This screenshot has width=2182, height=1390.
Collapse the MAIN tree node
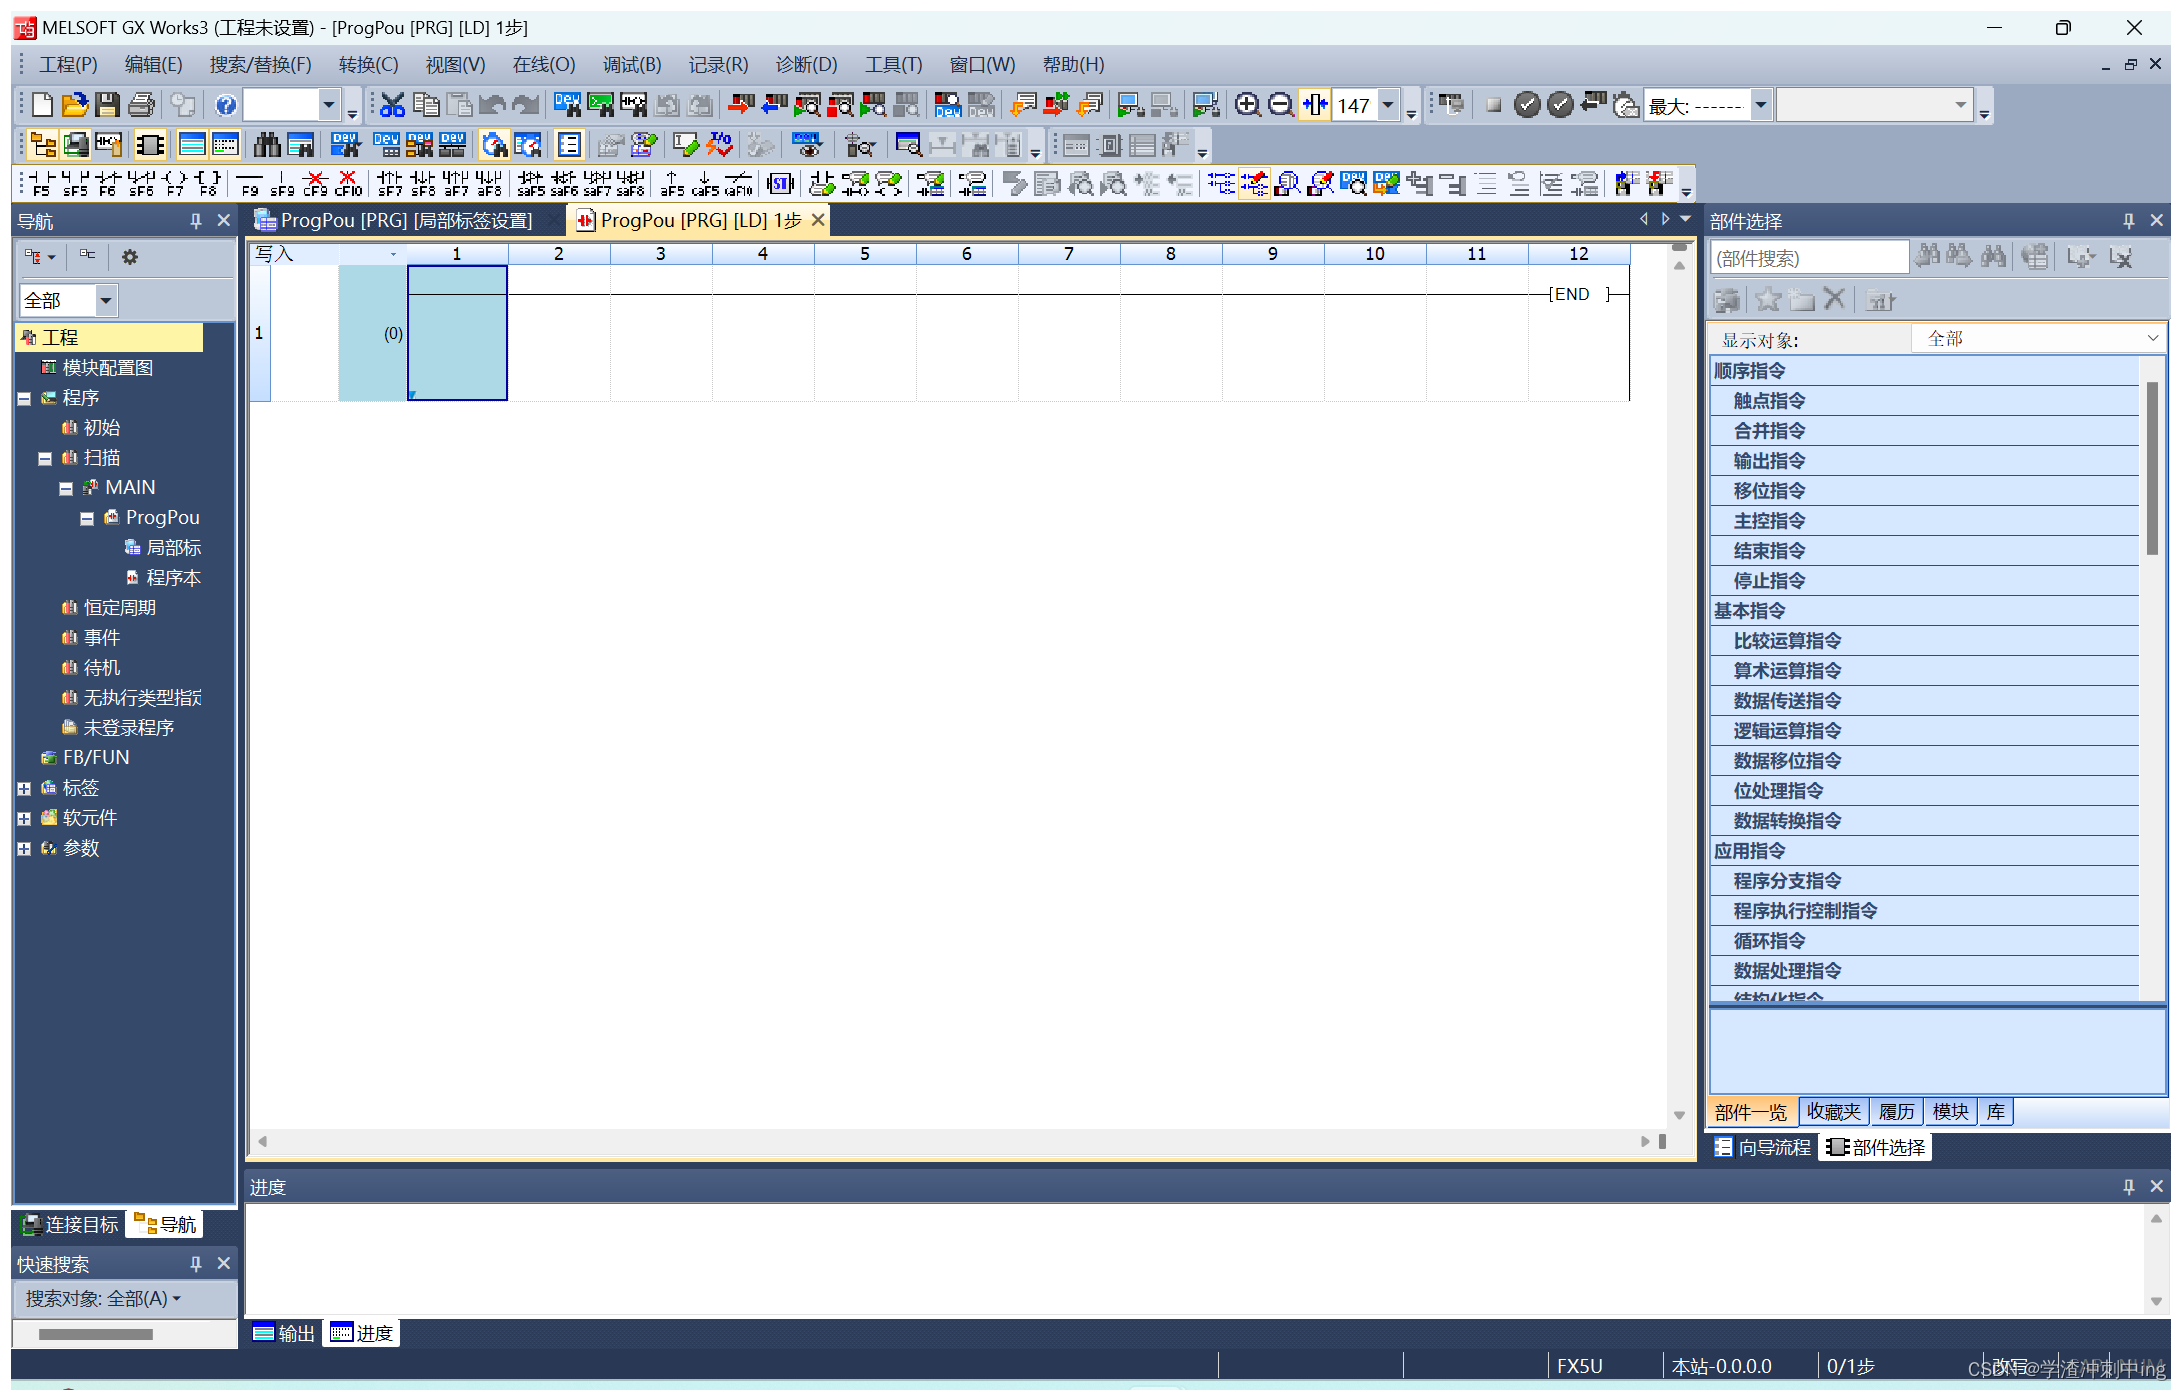click(66, 488)
